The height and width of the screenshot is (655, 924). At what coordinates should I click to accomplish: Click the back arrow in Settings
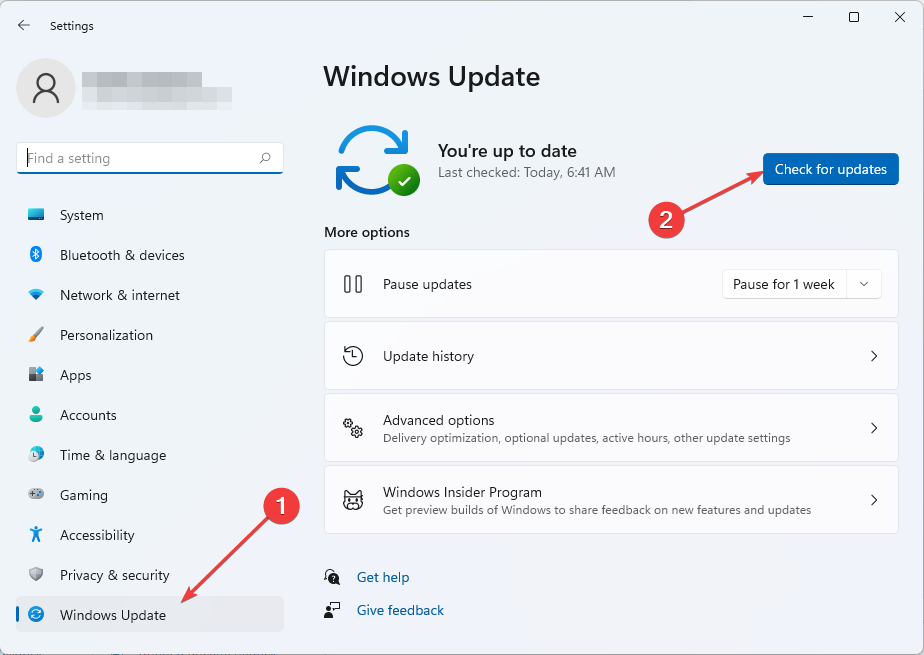(23, 25)
